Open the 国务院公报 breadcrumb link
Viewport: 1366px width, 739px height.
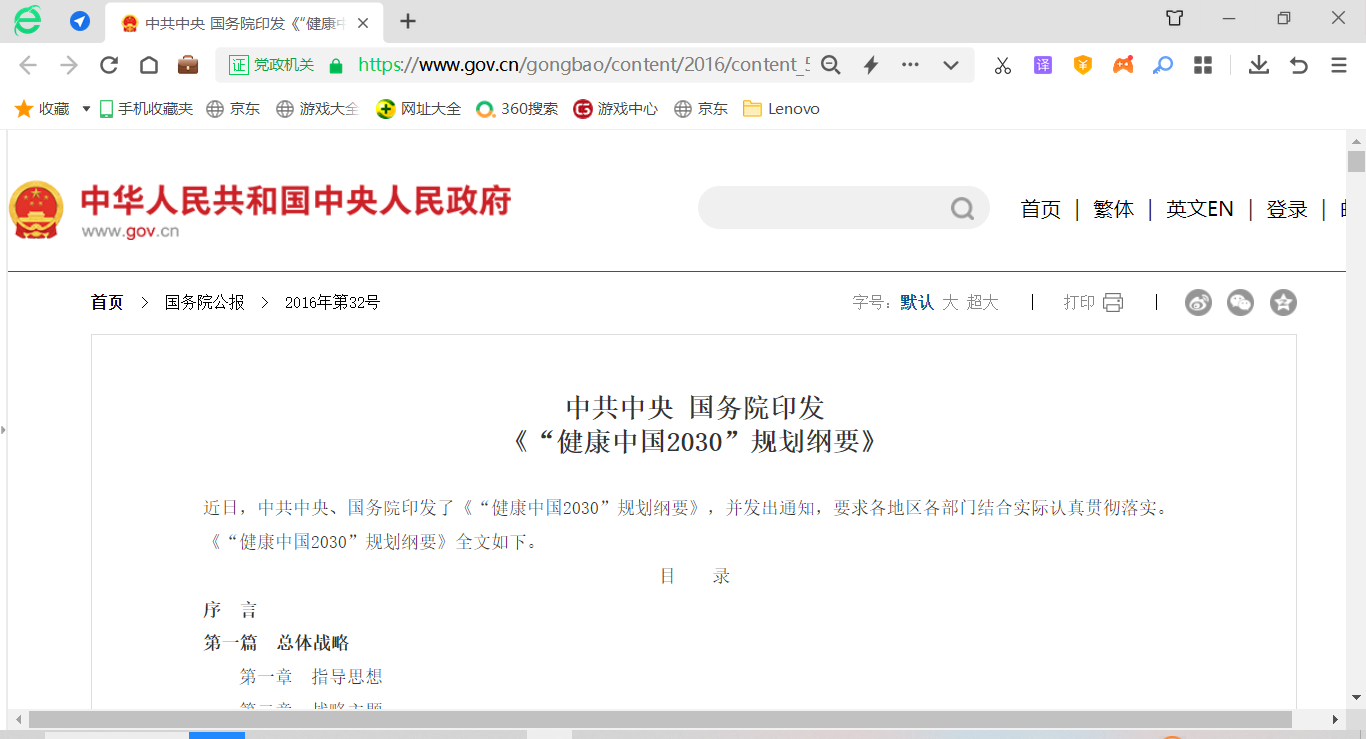point(204,302)
